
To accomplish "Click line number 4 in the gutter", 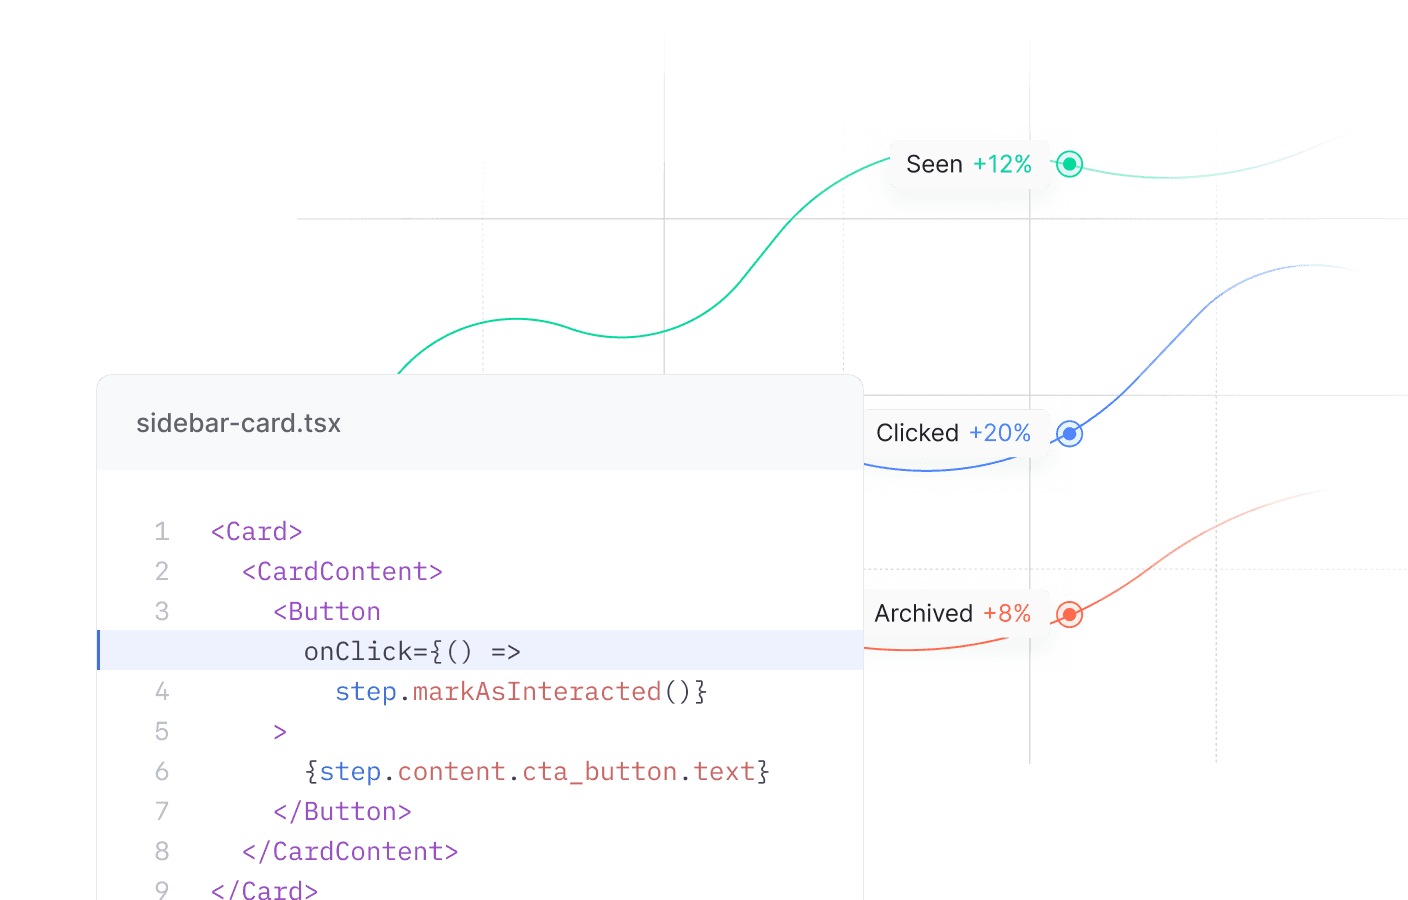I will (x=162, y=691).
